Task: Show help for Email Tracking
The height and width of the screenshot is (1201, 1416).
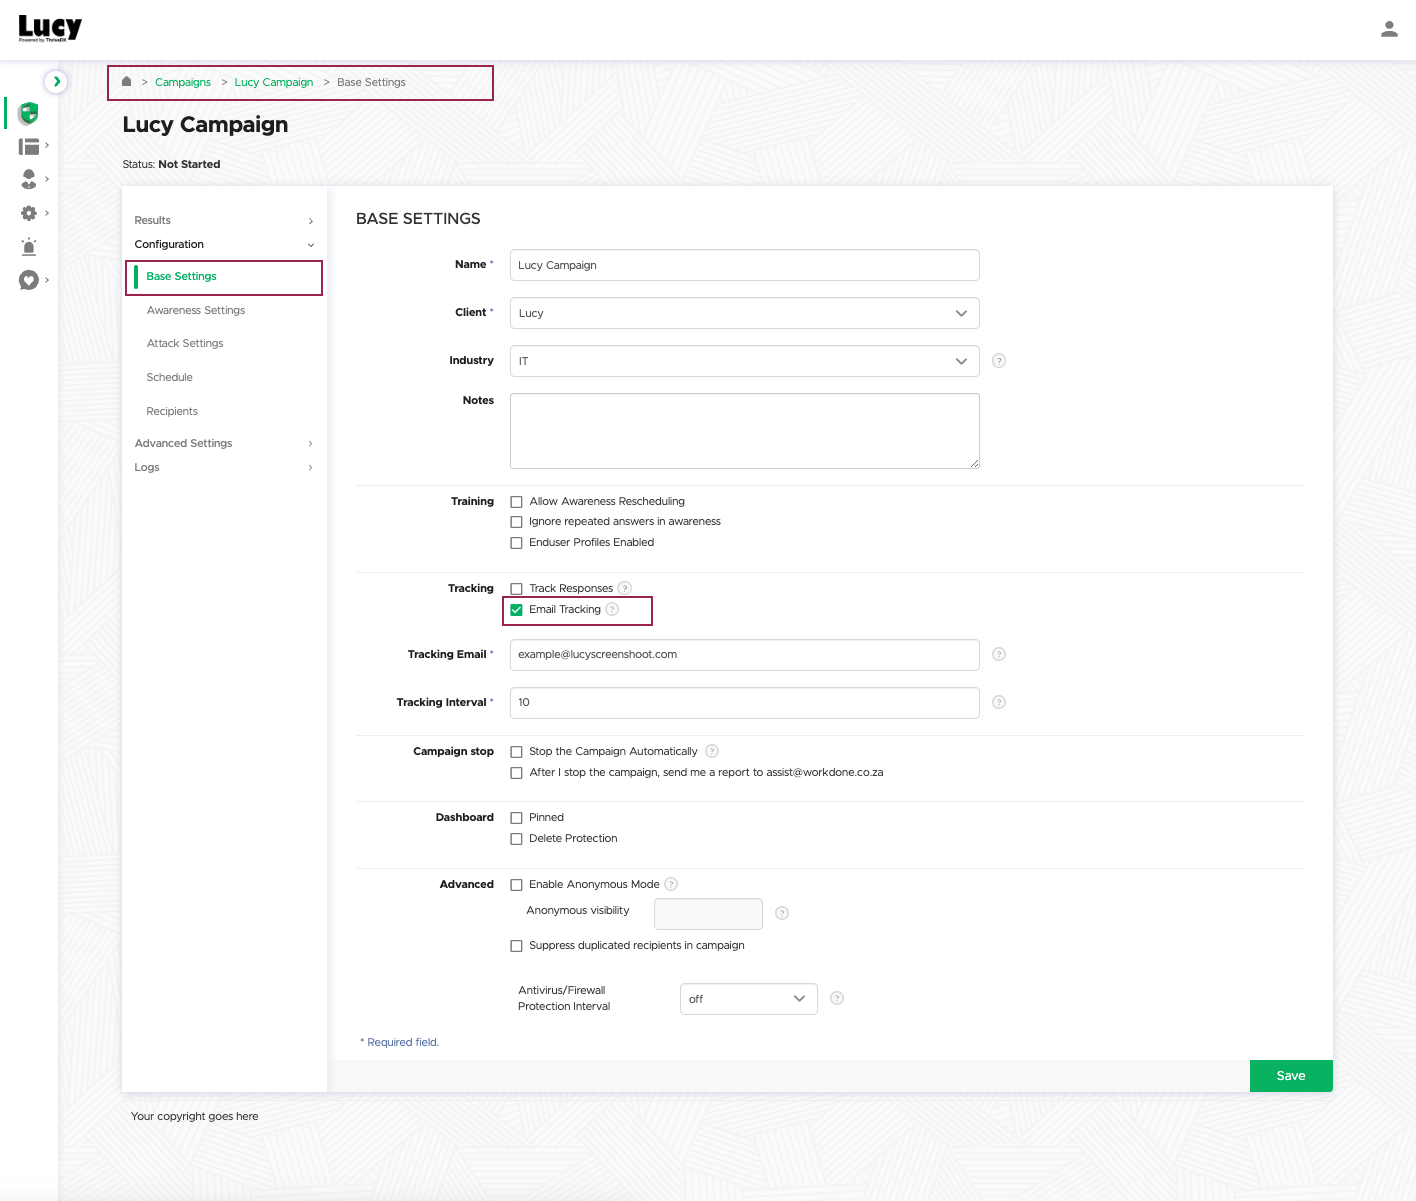Action: tap(612, 609)
